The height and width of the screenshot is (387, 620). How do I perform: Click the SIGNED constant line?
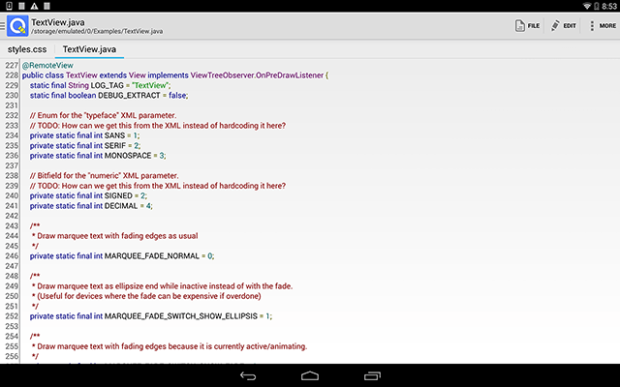pyautogui.click(x=88, y=196)
